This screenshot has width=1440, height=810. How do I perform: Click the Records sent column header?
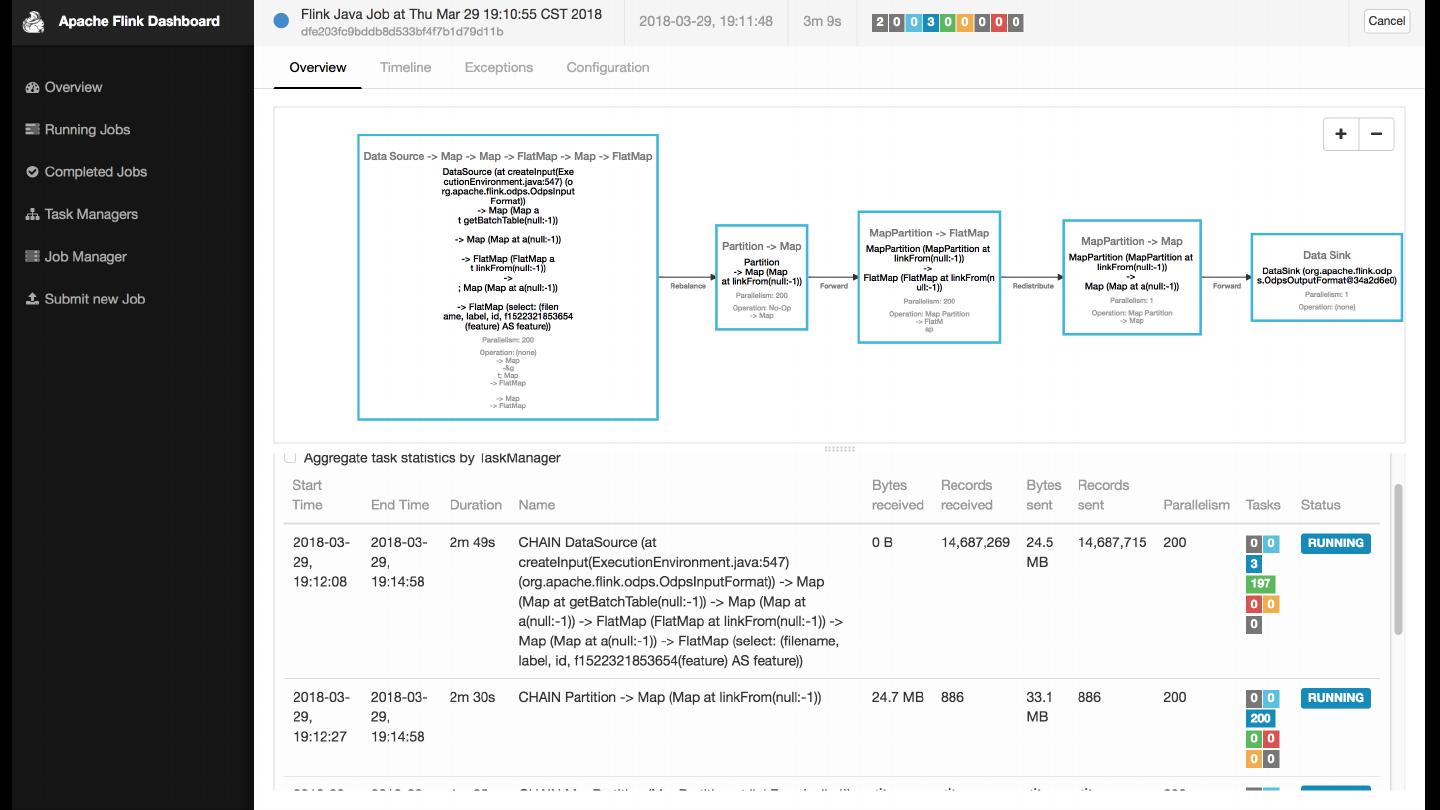pyautogui.click(x=1104, y=495)
